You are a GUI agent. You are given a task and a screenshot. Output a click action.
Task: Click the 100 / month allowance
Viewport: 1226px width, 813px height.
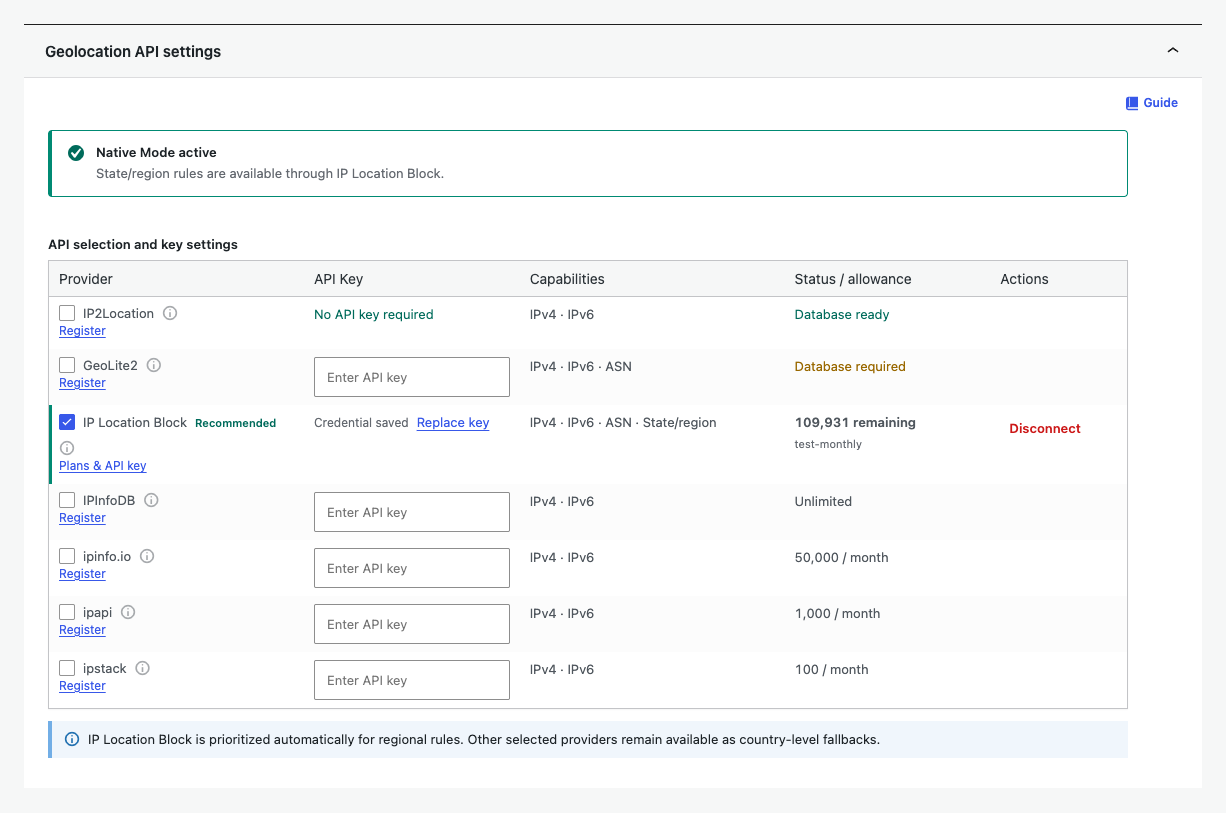832,669
